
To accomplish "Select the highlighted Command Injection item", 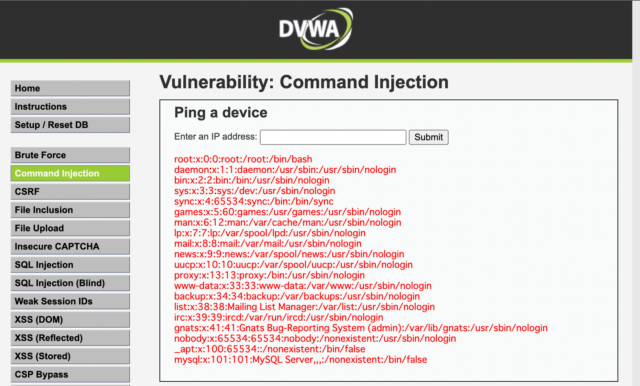I will point(70,173).
